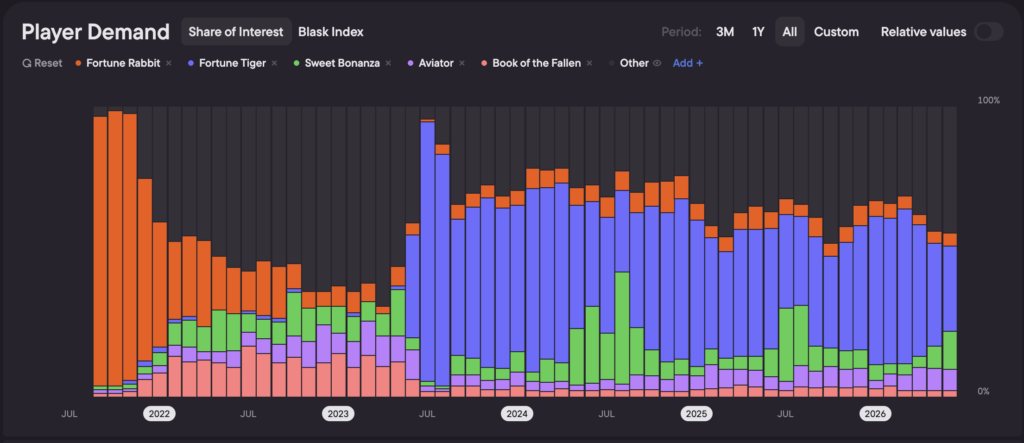Remove Book of the Fallen series
The image size is (1024, 443).
589,63
